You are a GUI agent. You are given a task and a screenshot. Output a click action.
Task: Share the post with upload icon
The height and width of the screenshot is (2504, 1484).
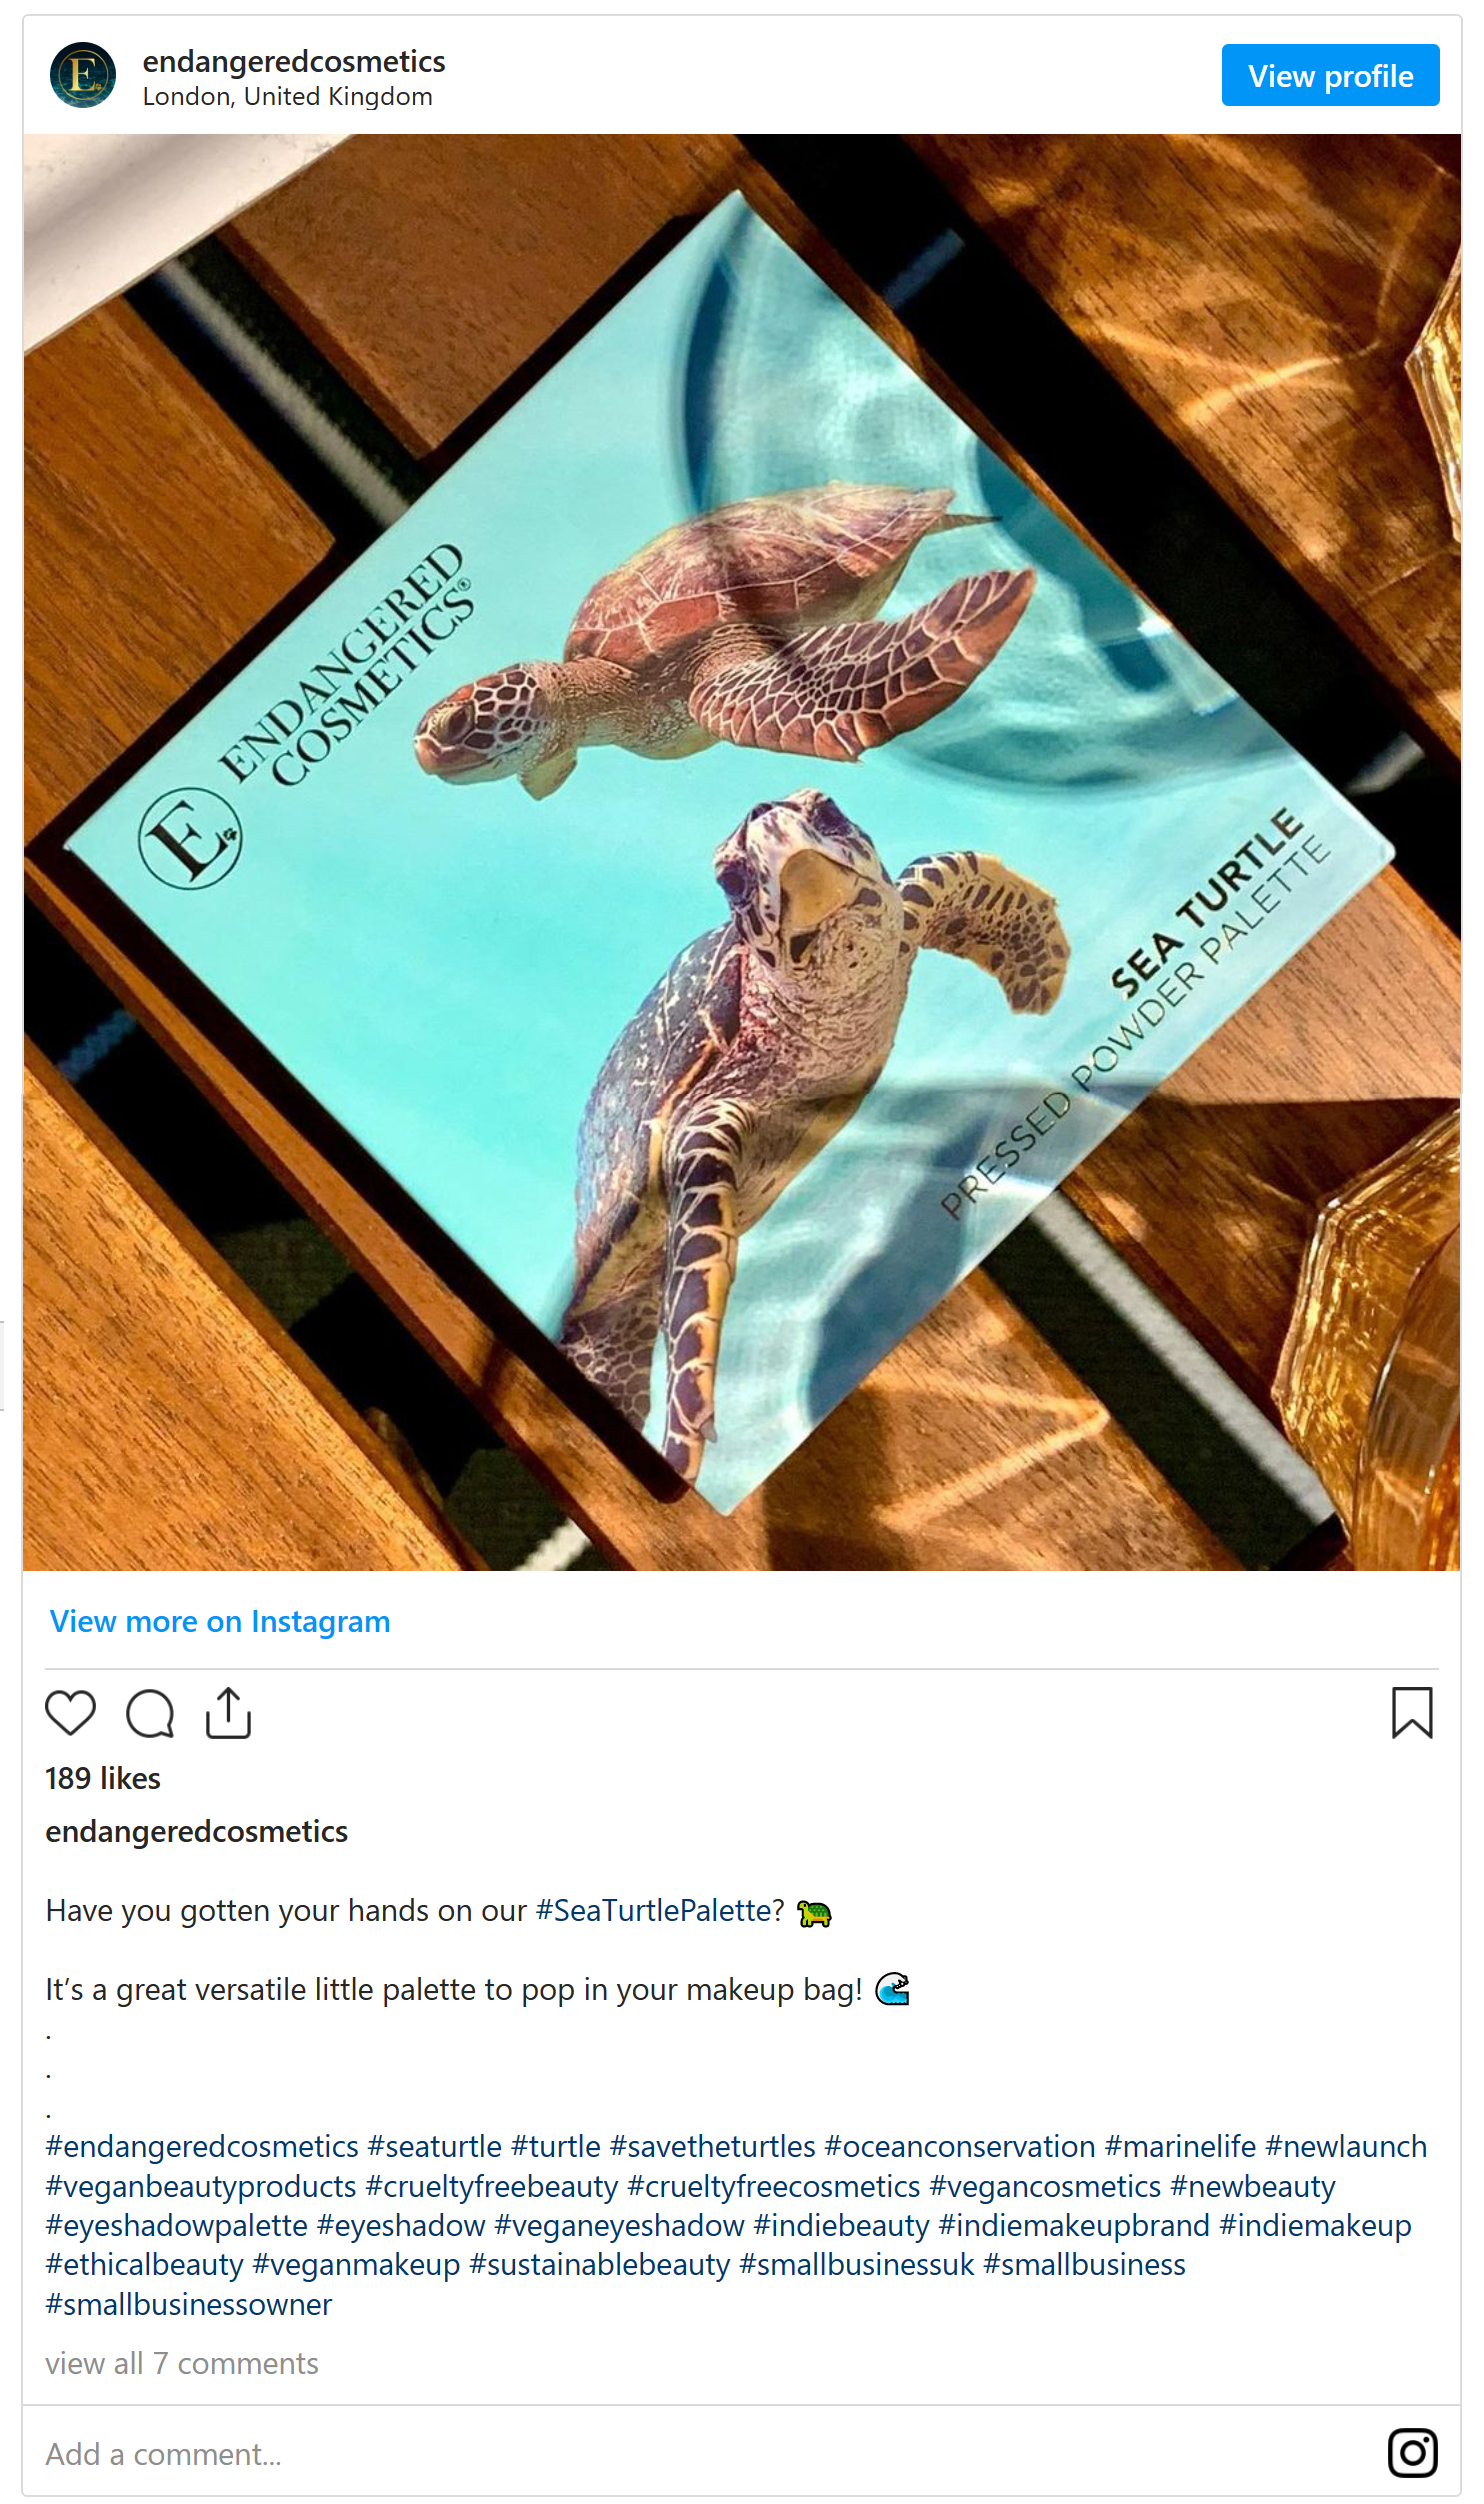tap(228, 1713)
